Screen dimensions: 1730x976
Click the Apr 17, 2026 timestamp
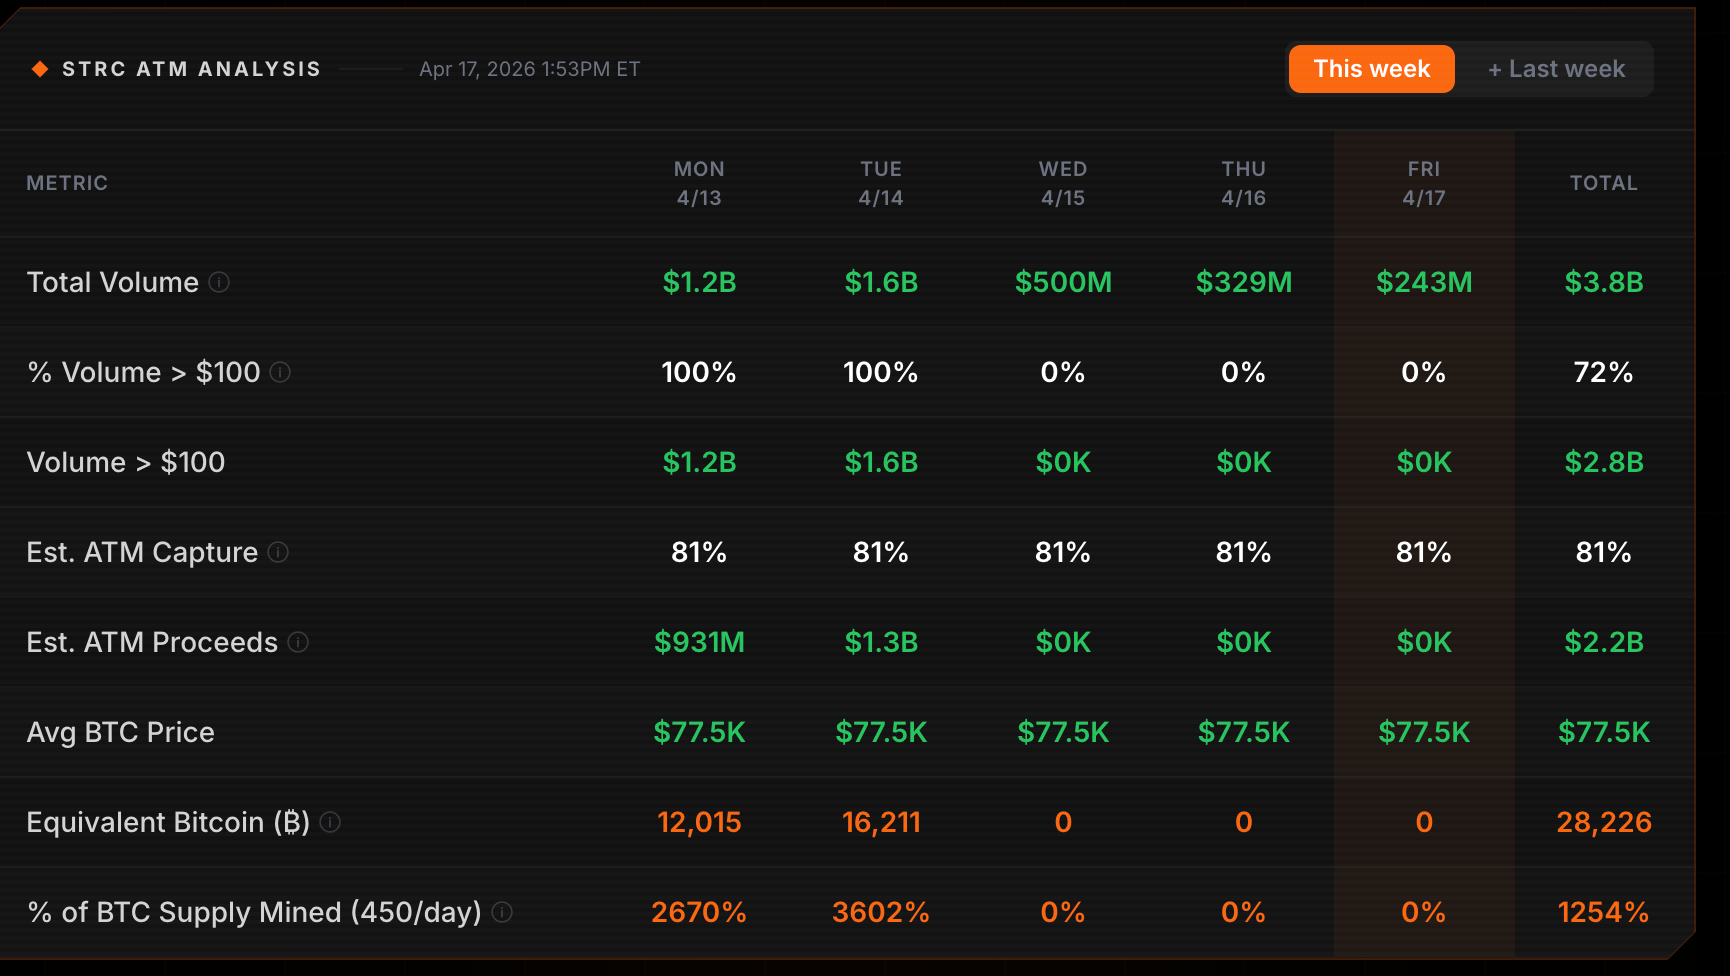coord(529,69)
